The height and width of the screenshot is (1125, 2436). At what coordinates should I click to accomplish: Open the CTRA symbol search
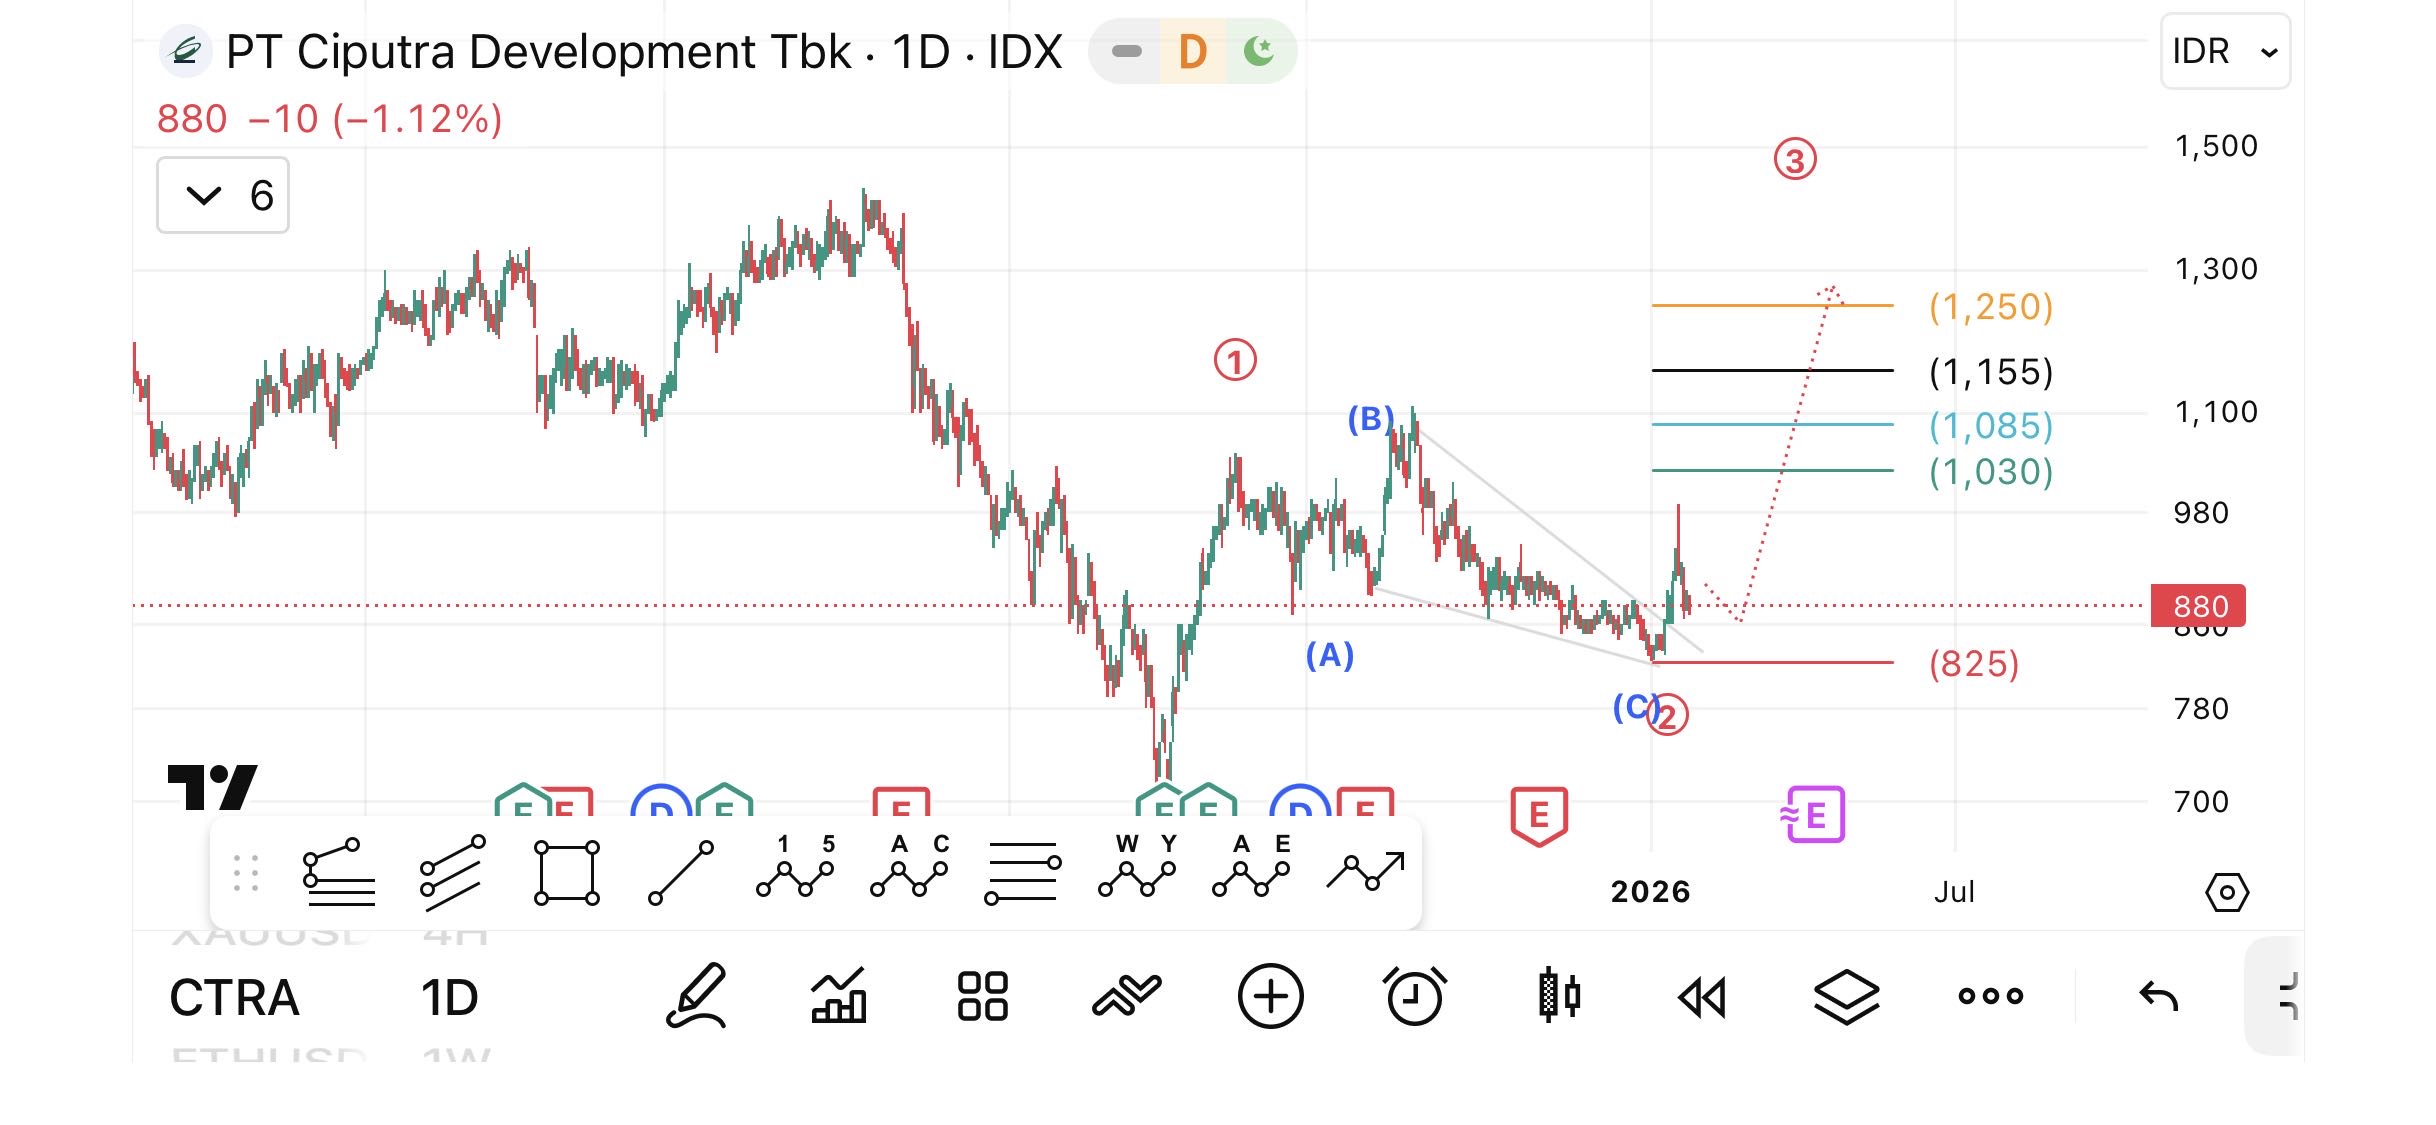tap(234, 997)
